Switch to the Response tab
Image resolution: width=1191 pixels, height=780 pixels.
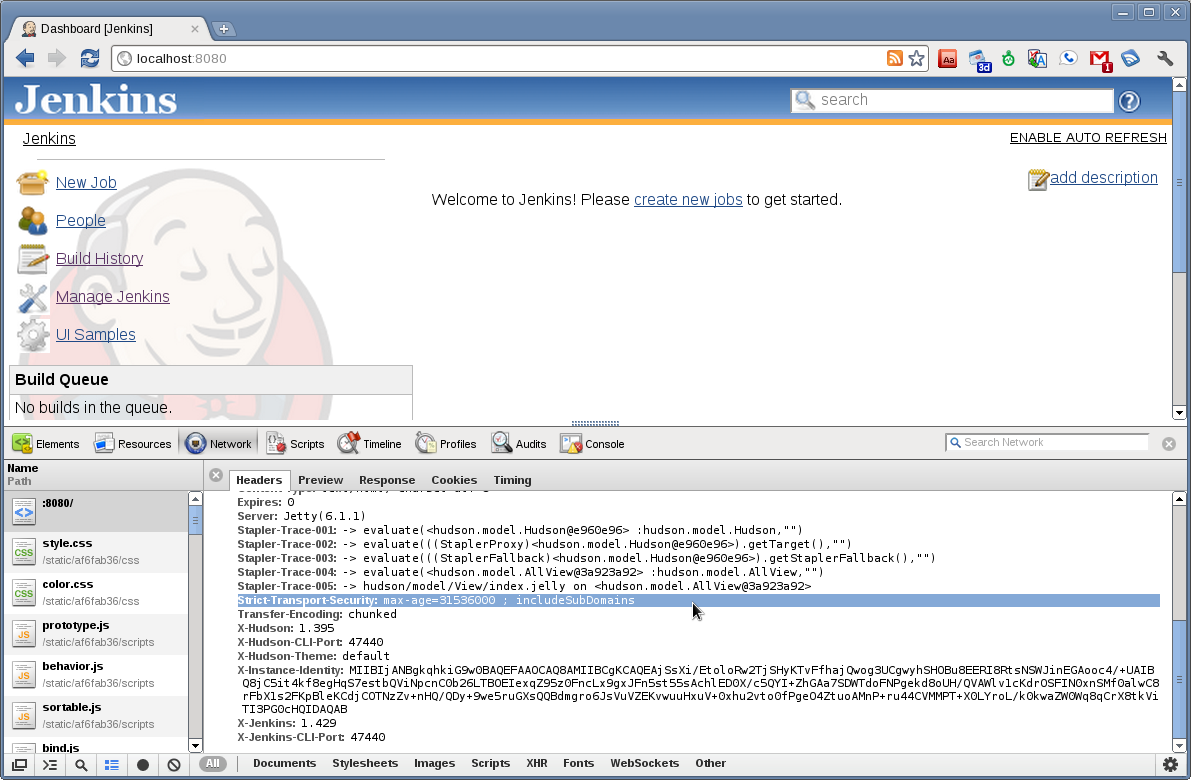pyautogui.click(x=387, y=480)
